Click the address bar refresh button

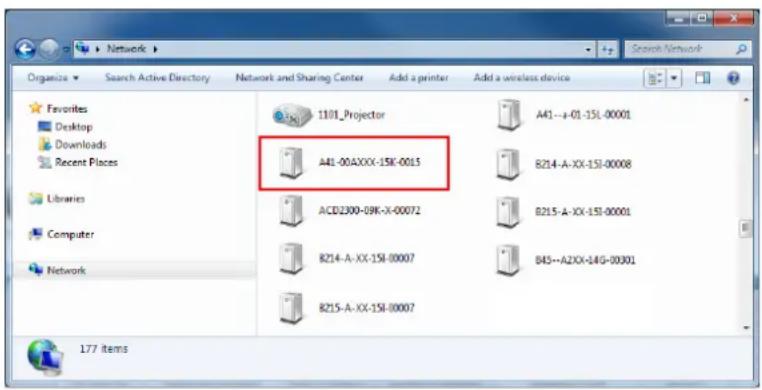click(607, 49)
